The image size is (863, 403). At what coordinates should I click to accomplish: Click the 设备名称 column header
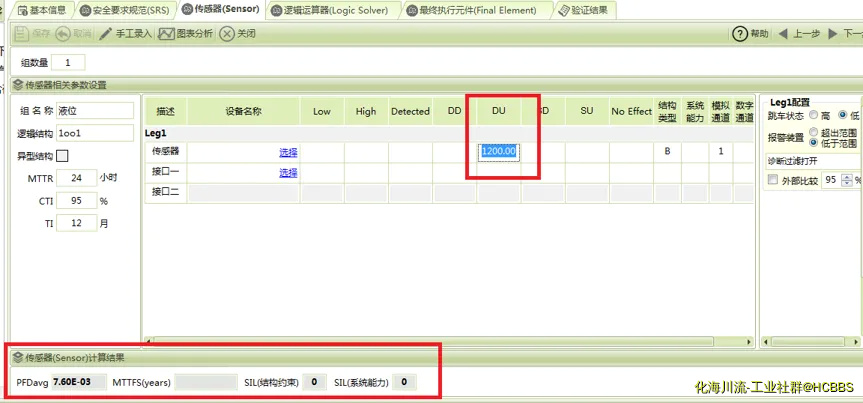243,111
